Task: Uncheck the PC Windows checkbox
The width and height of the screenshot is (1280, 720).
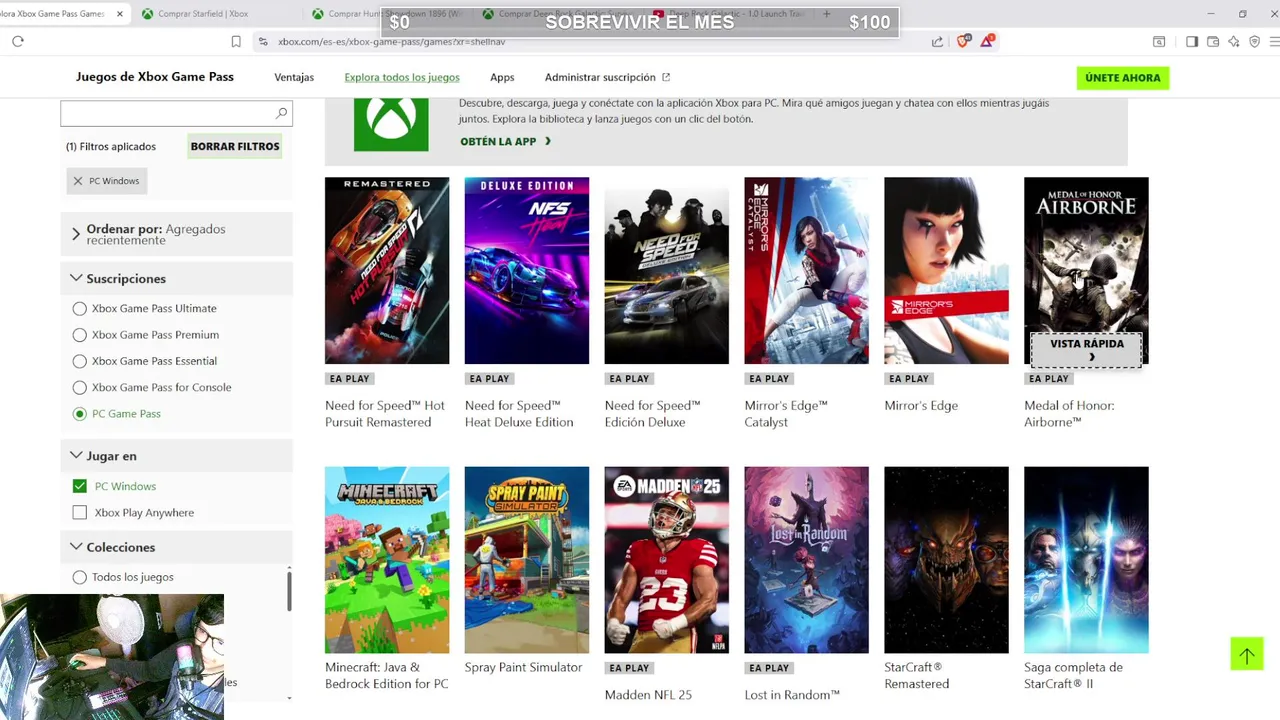Action: tap(80, 486)
